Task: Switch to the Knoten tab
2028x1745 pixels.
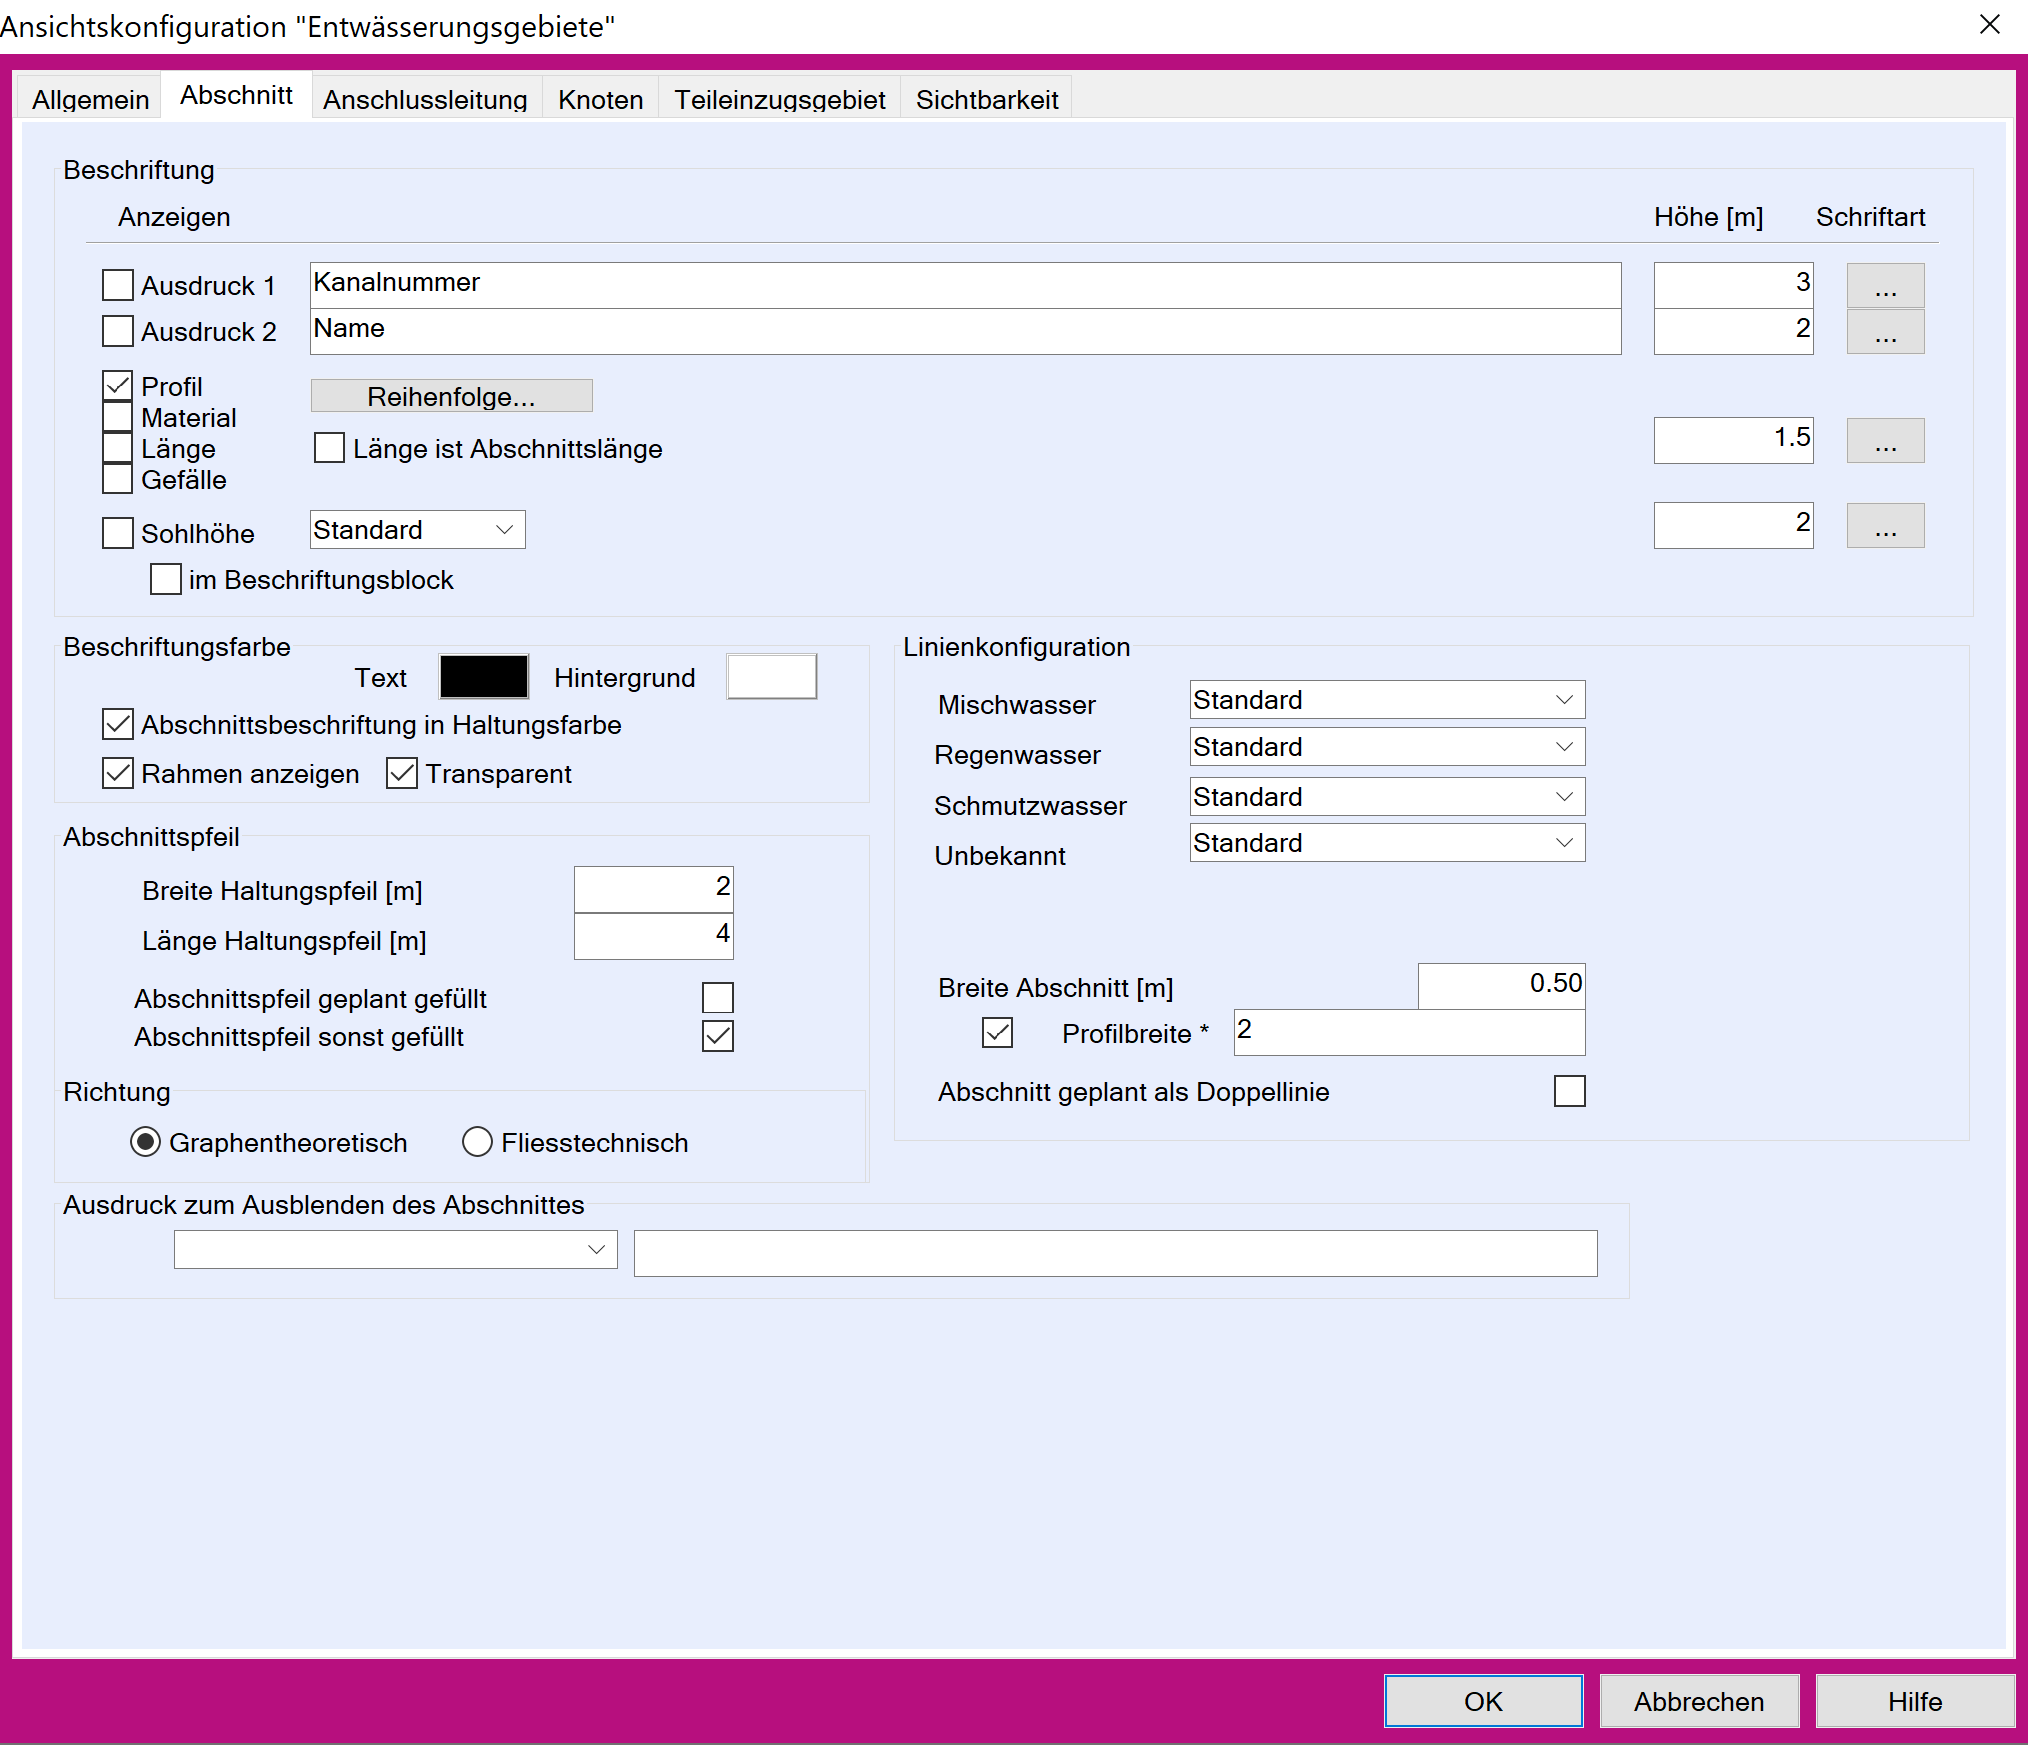Action: pyautogui.click(x=600, y=100)
